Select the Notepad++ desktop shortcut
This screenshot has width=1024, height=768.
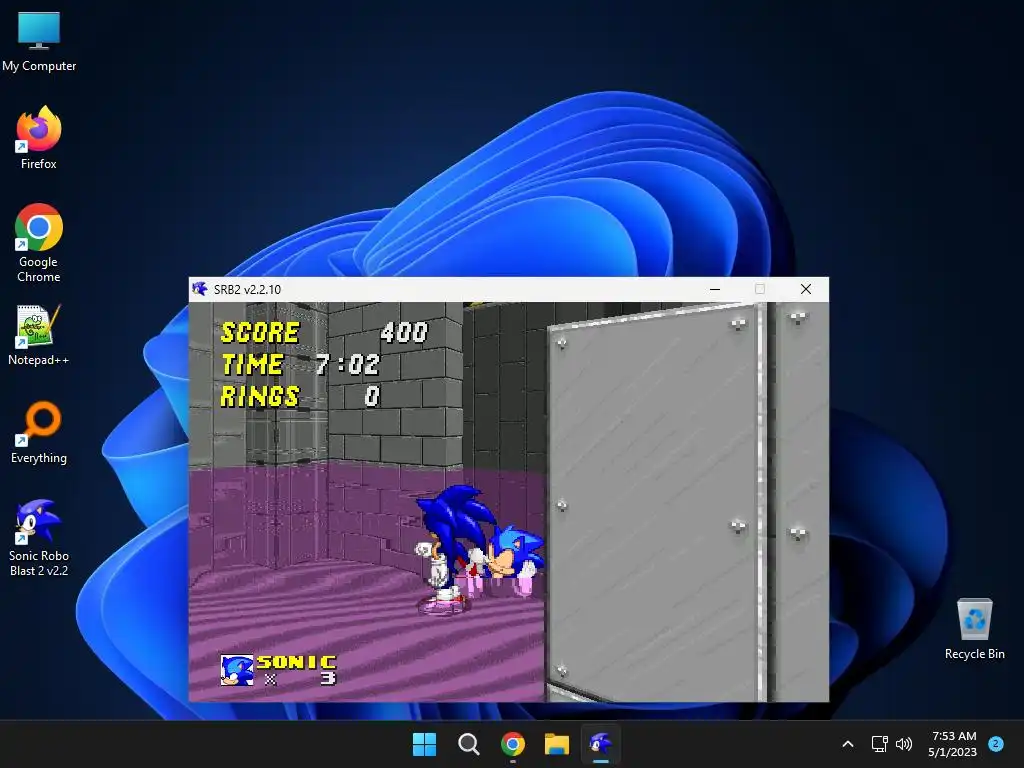[39, 334]
